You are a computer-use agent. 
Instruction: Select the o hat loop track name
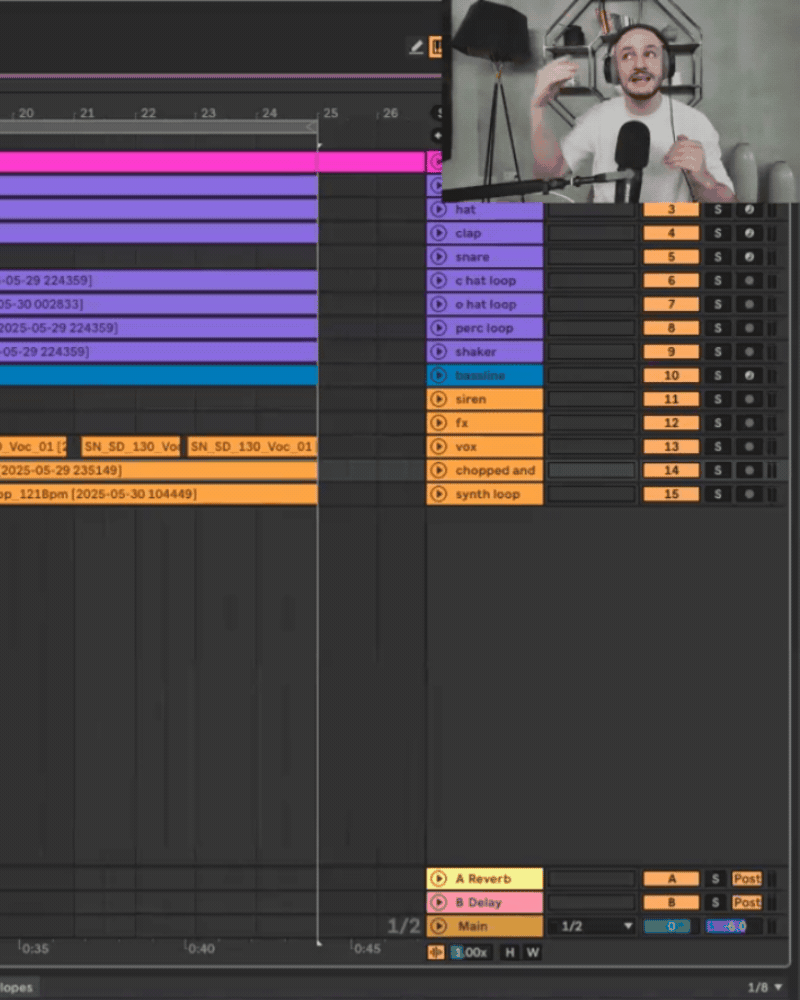(x=485, y=304)
